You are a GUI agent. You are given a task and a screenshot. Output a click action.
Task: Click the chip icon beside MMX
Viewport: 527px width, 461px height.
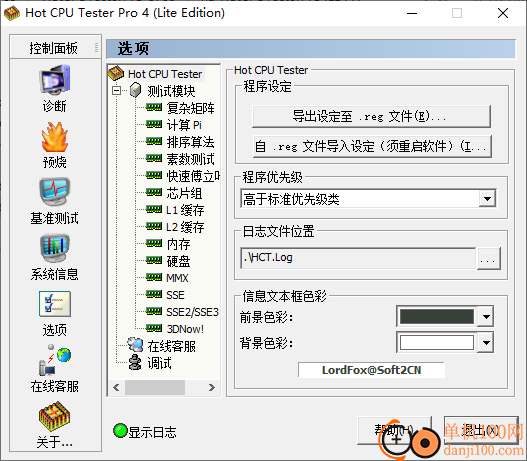[x=154, y=278]
